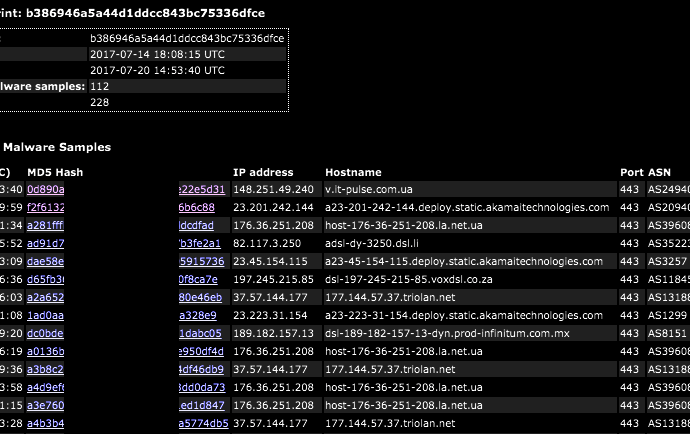Open the hash link starting ad91d7

(45, 243)
